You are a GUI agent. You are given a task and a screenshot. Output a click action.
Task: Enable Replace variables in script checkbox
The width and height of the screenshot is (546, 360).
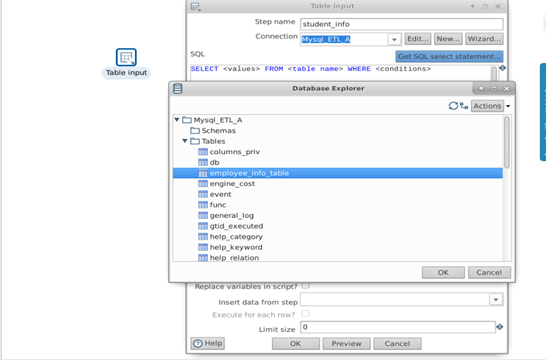pyautogui.click(x=305, y=286)
